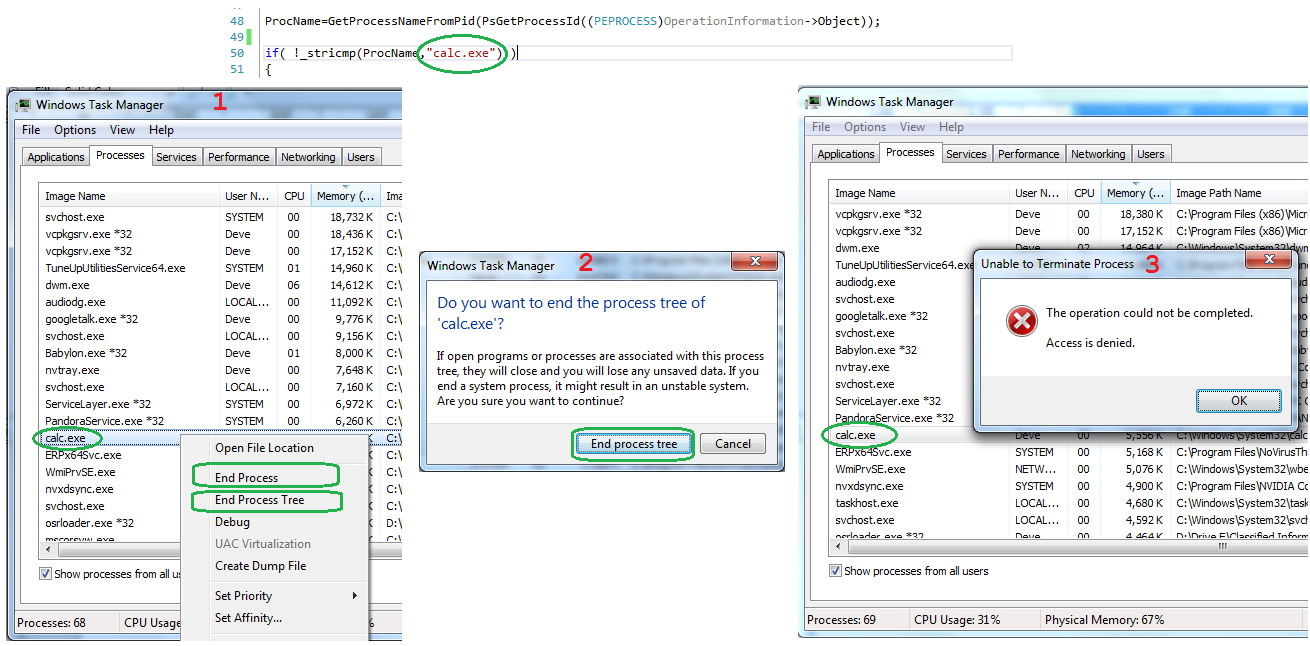This screenshot has height=646, width=1310.
Task: Select the svchost.exe row using 18,732 K memory
Action: click(x=220, y=217)
